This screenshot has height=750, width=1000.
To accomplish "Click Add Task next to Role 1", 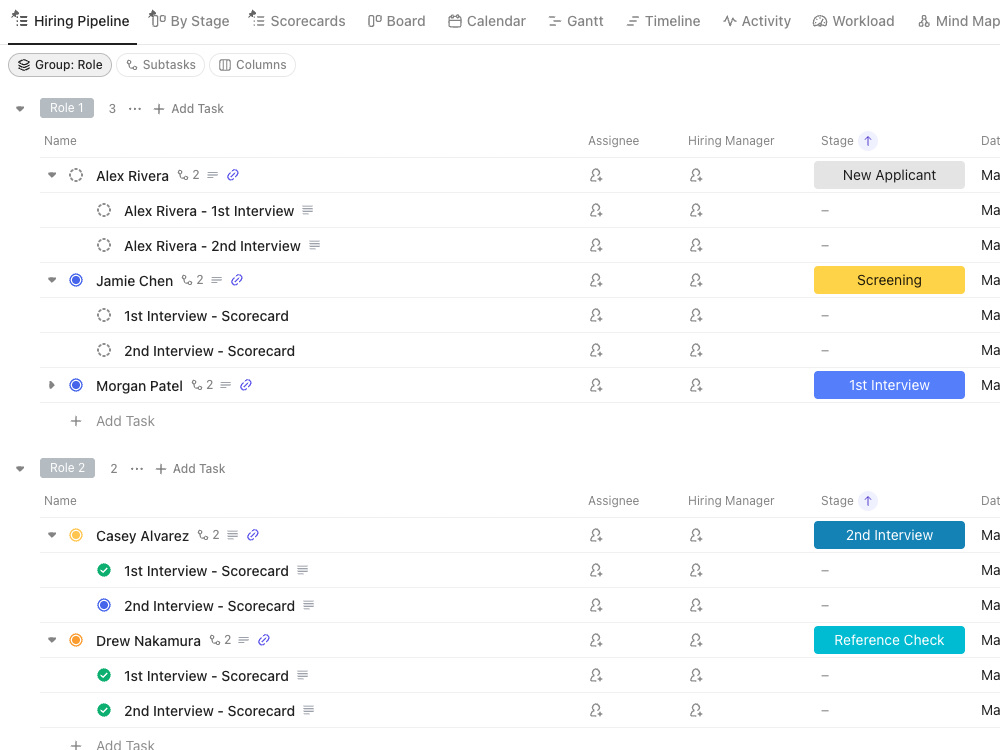I will tap(189, 108).
